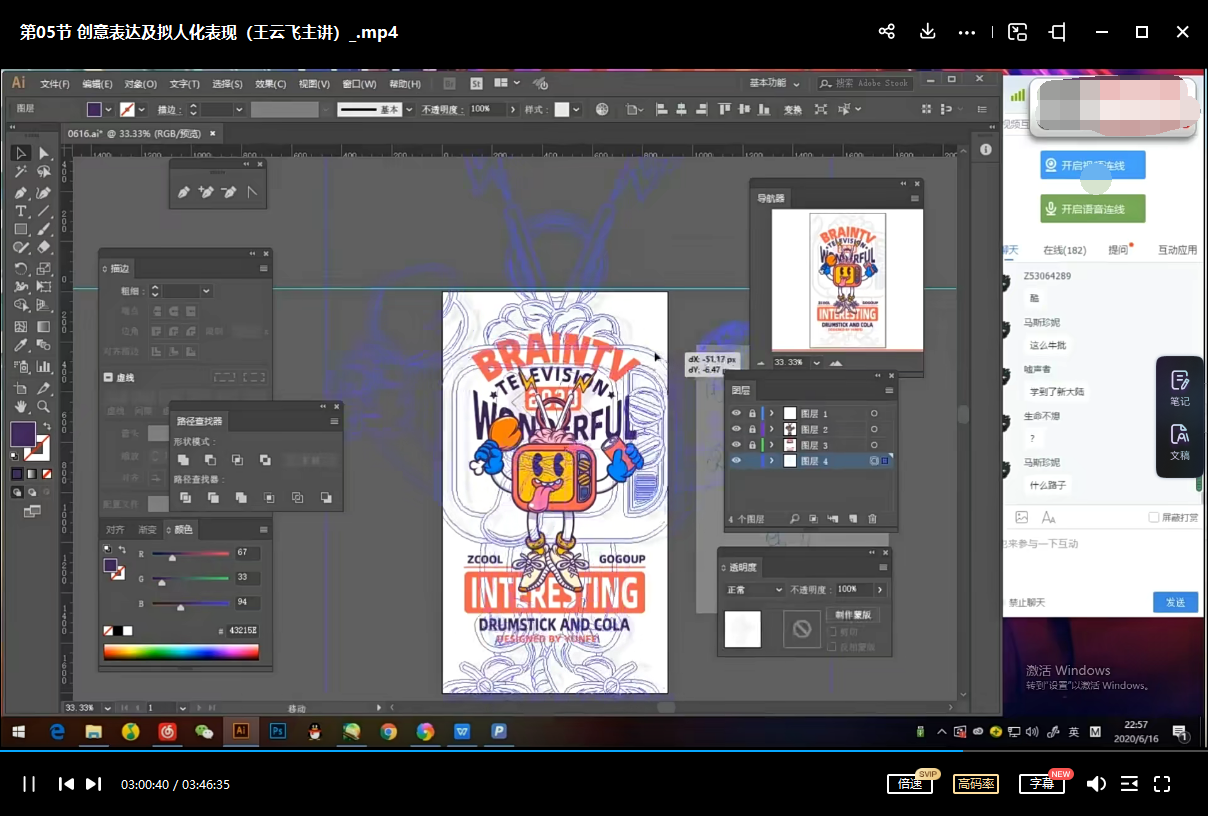Viewport: 1208px width, 816px height.
Task: Click Add Anchor Point tool in floating panel
Action: 206,191
